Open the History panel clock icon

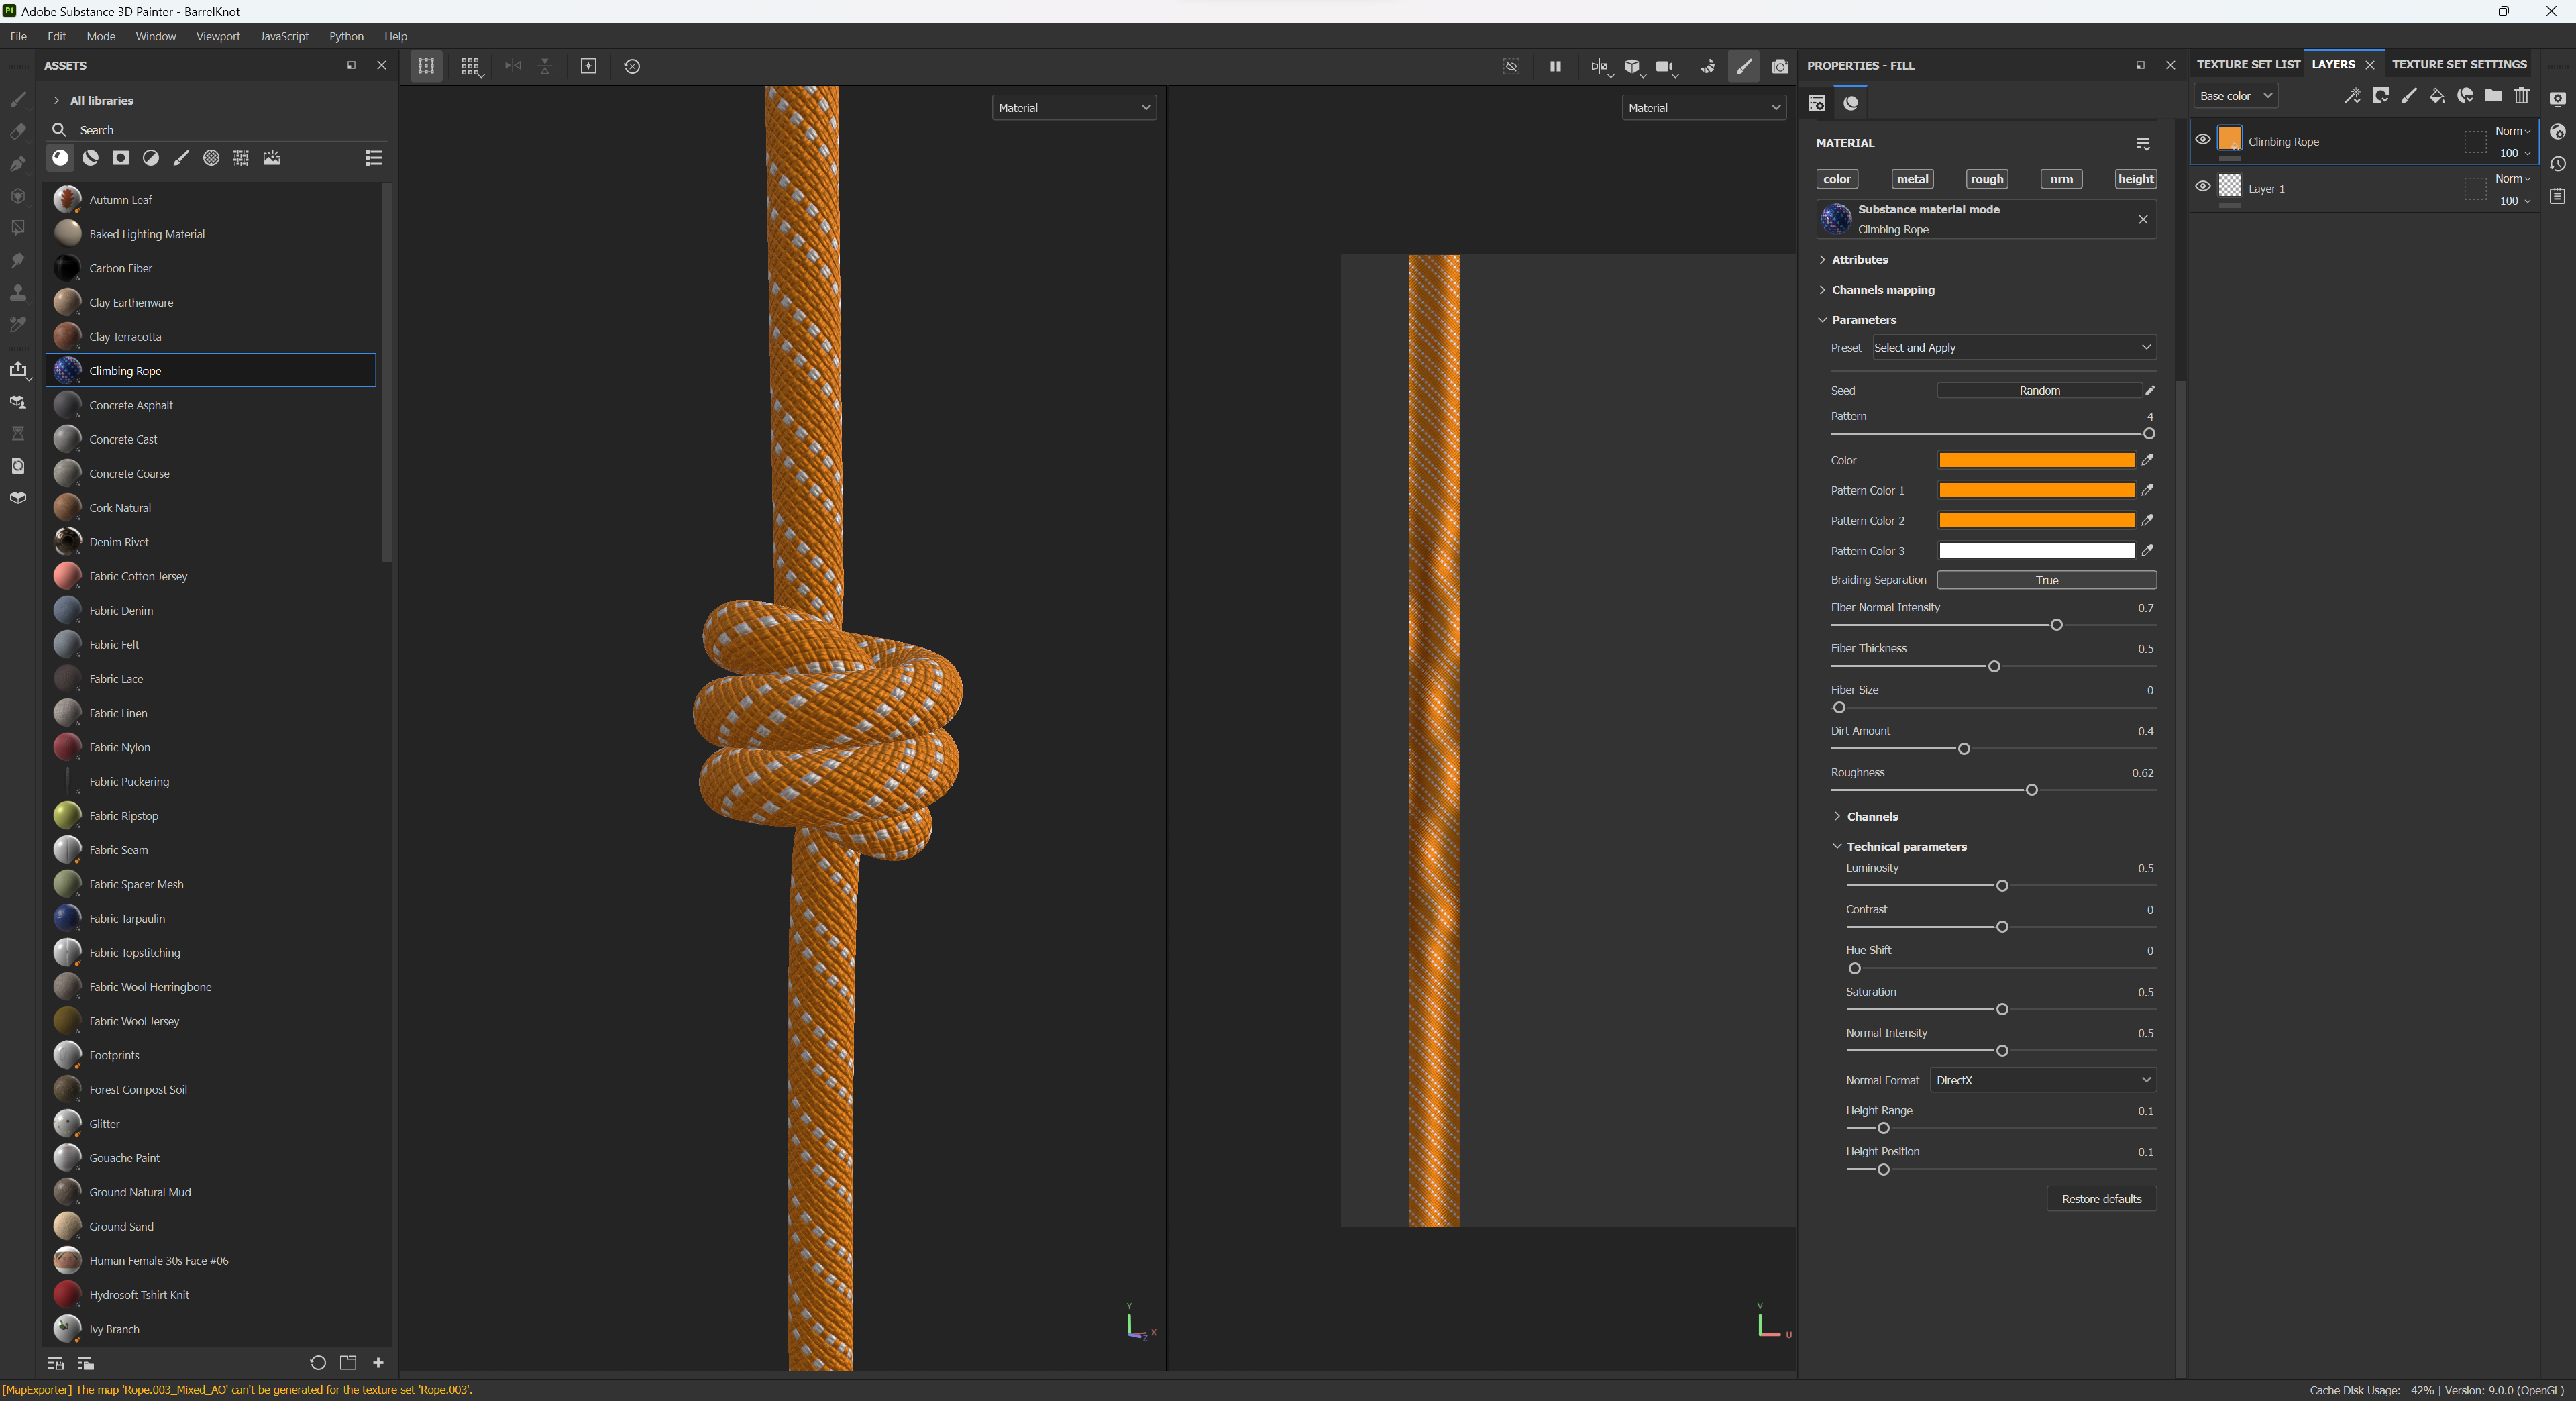2558,164
